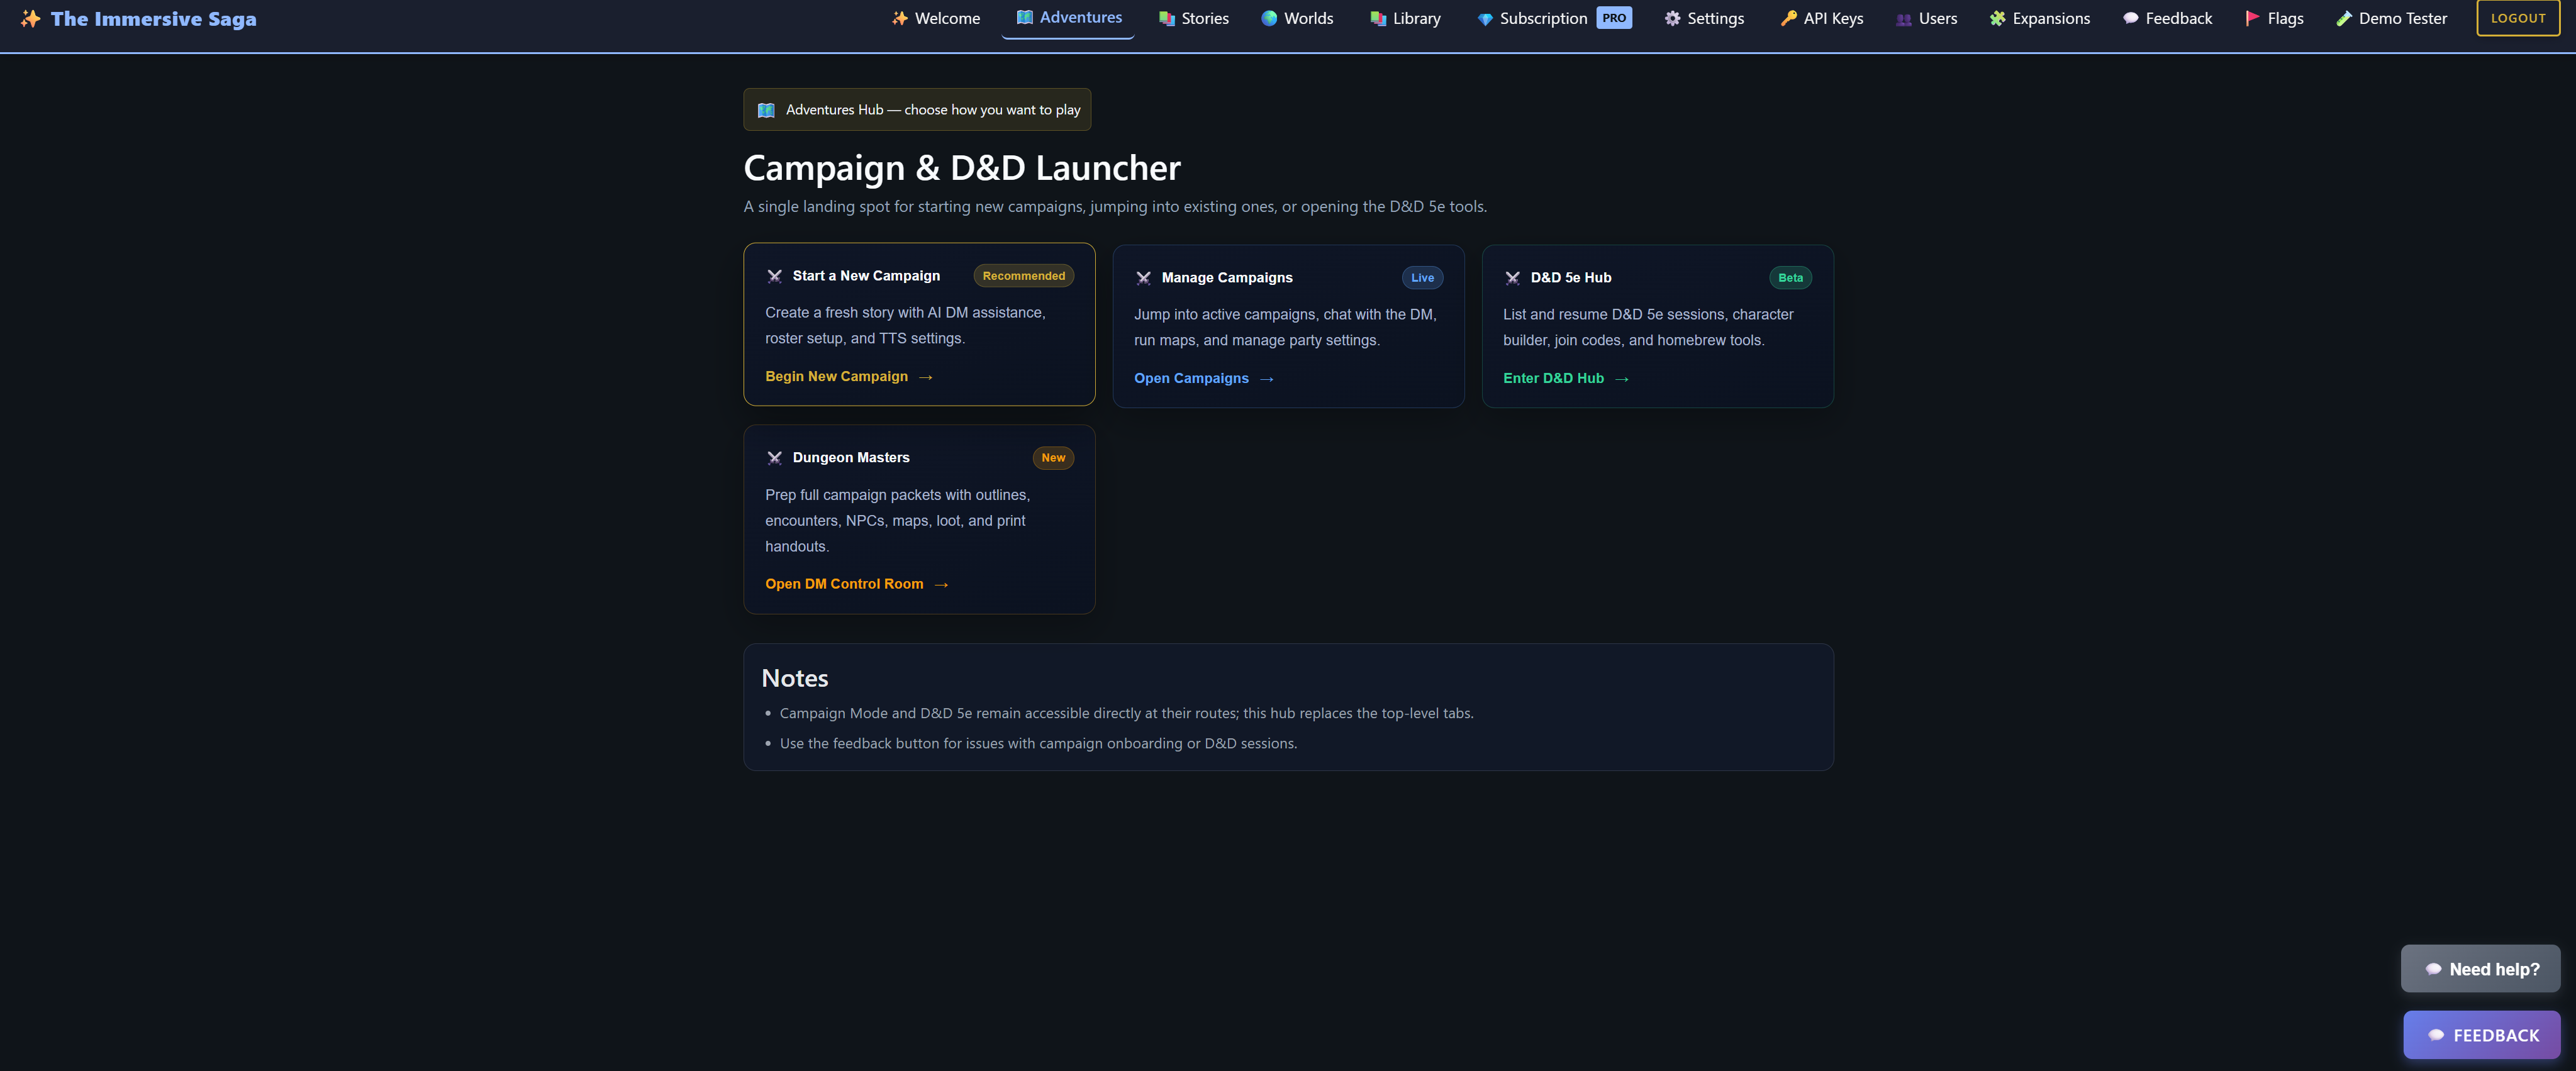
Task: Click the key icon for API Keys
Action: click(1788, 19)
